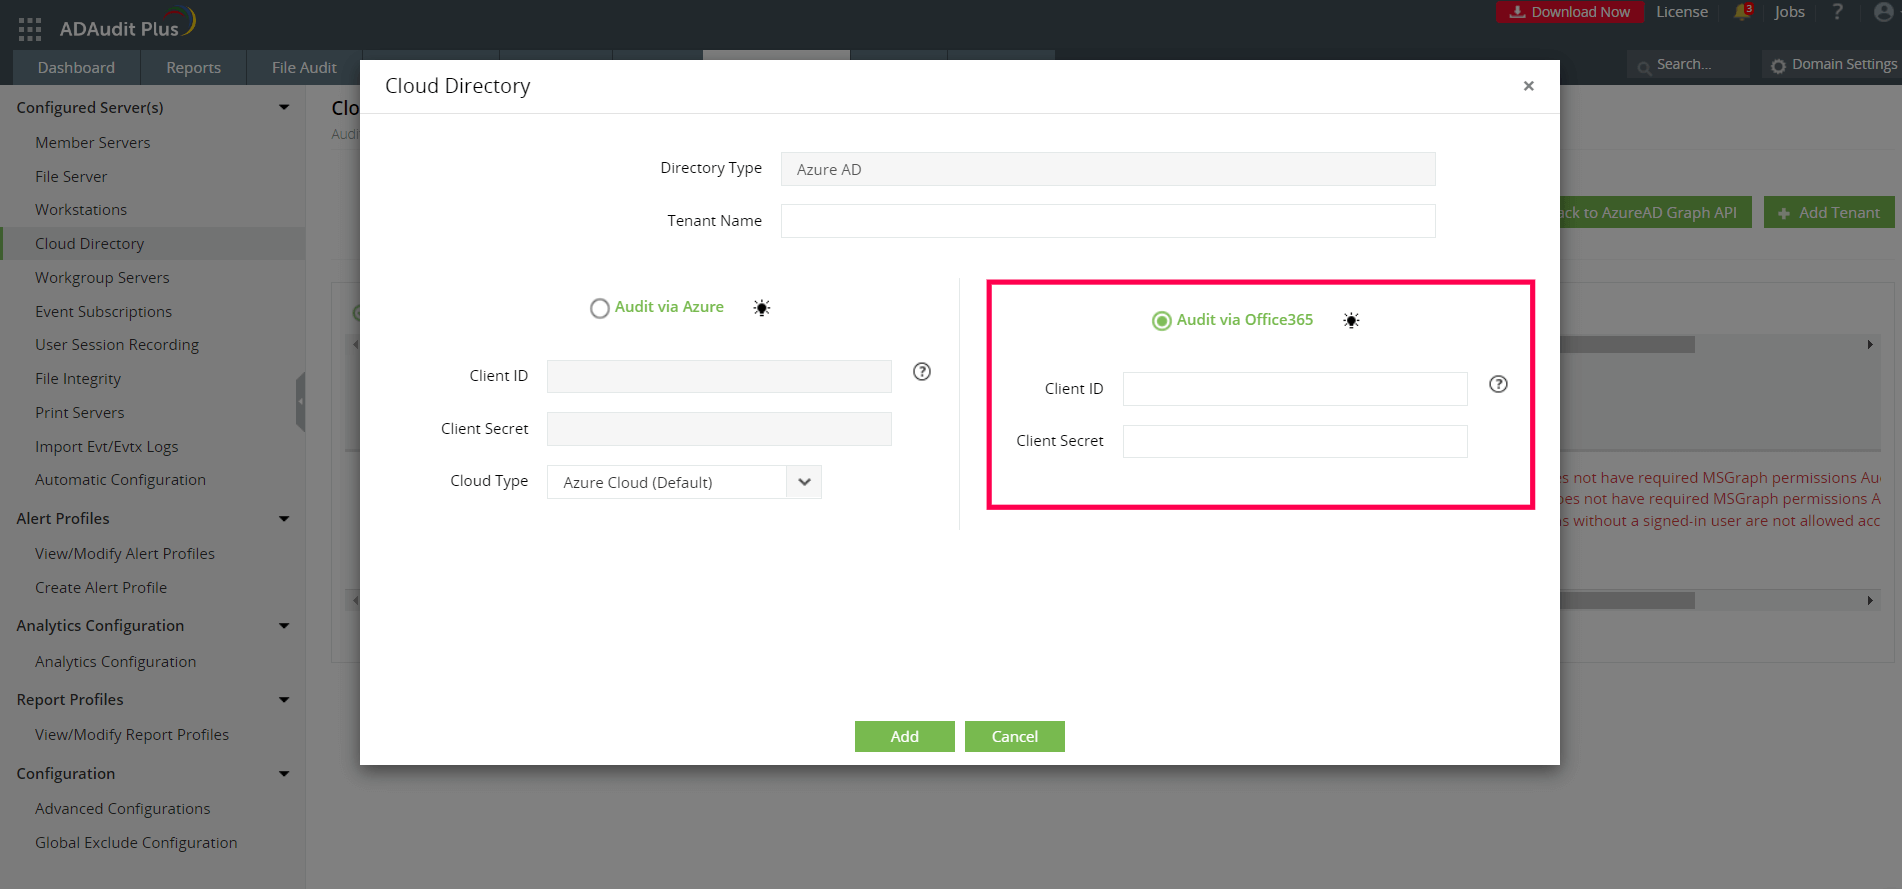Click the Azure Client Secret field
1902x889 pixels.
(x=719, y=429)
